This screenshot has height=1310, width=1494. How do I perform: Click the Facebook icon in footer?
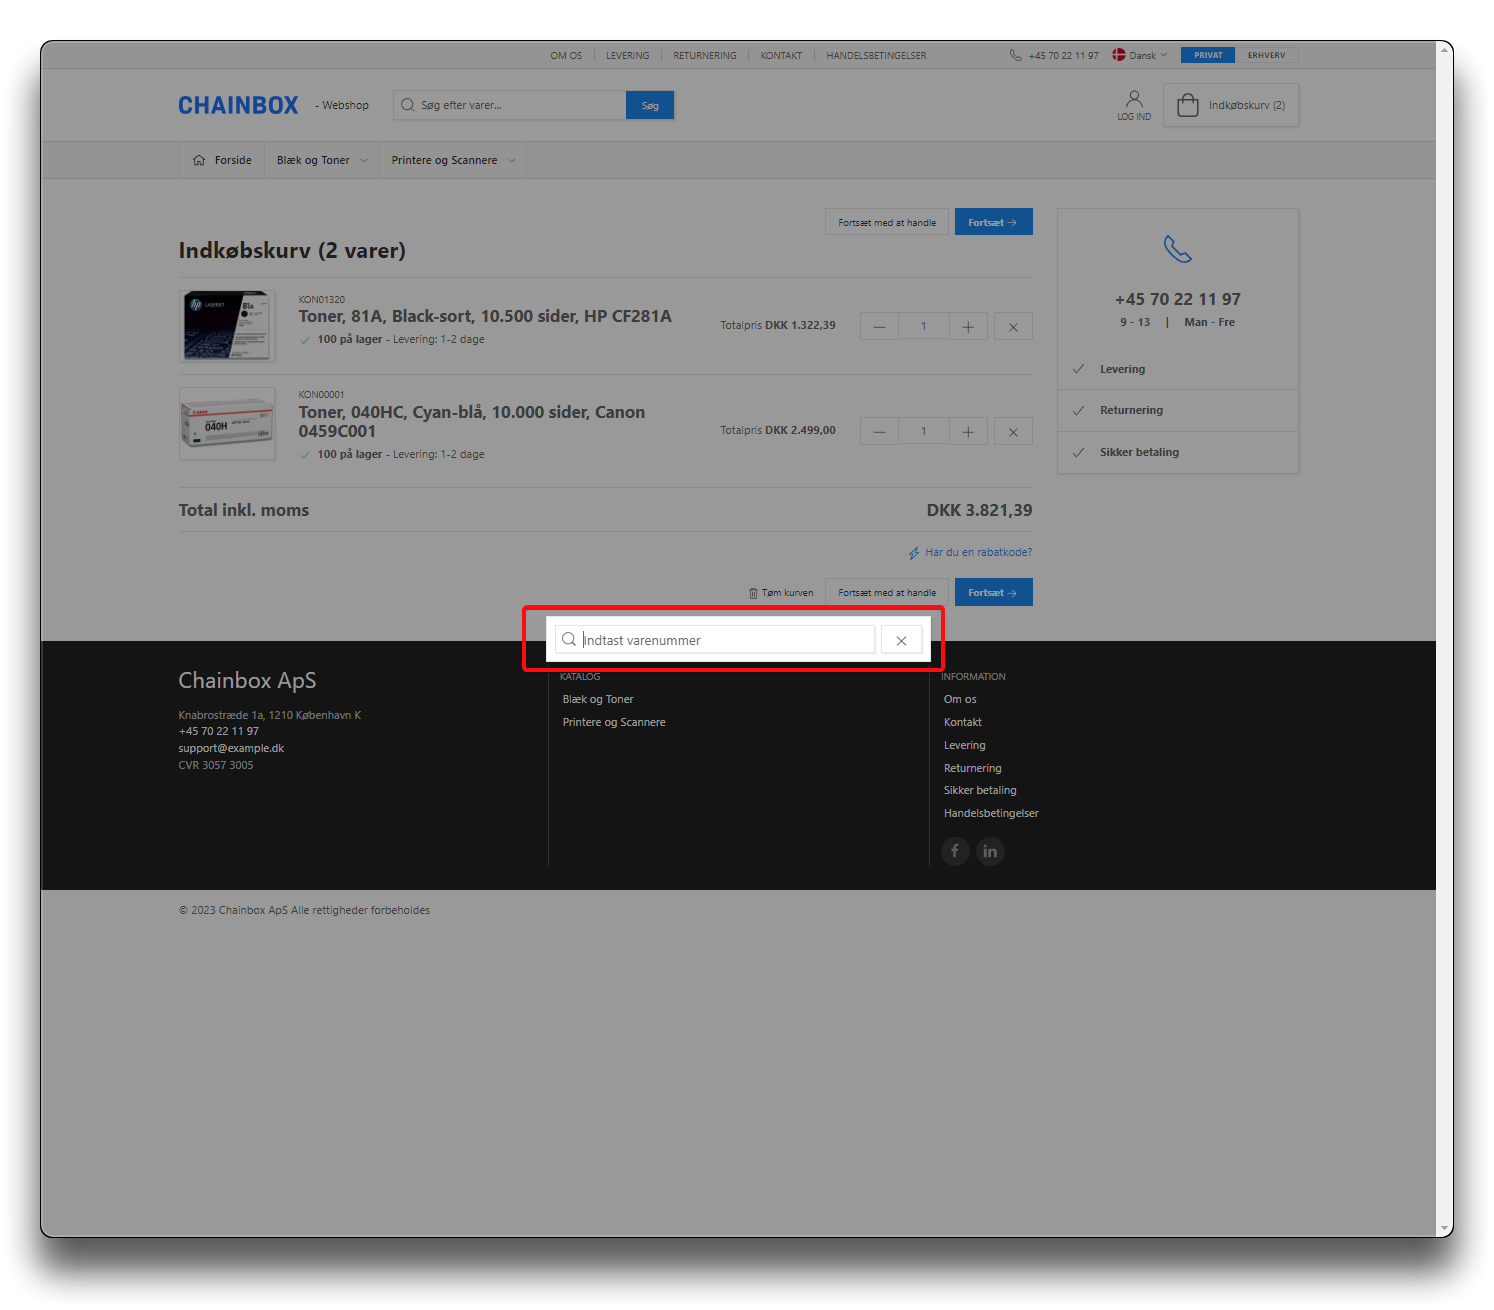point(955,851)
